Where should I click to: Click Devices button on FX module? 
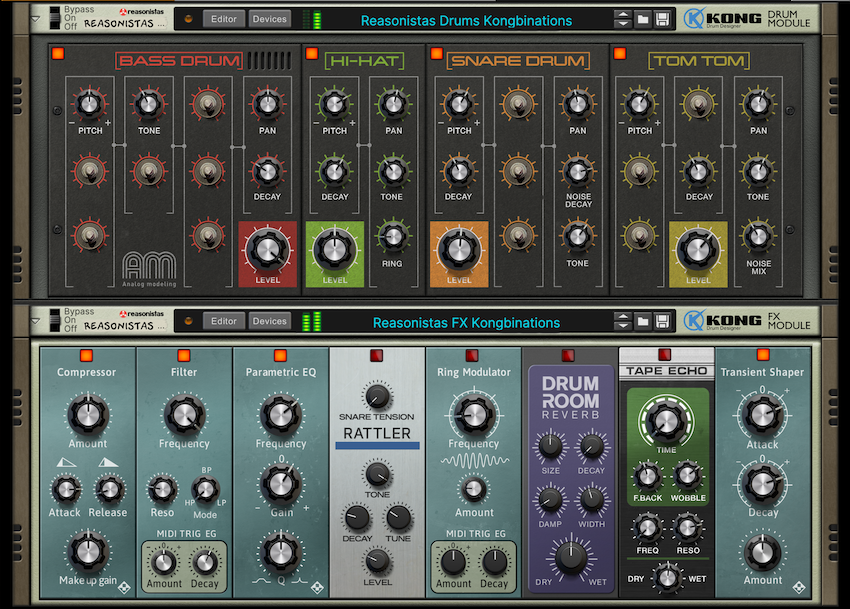point(269,321)
